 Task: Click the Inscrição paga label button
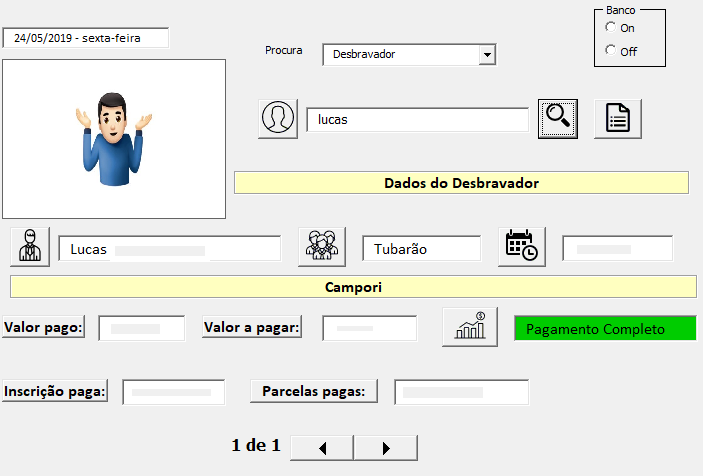[x=55, y=391]
